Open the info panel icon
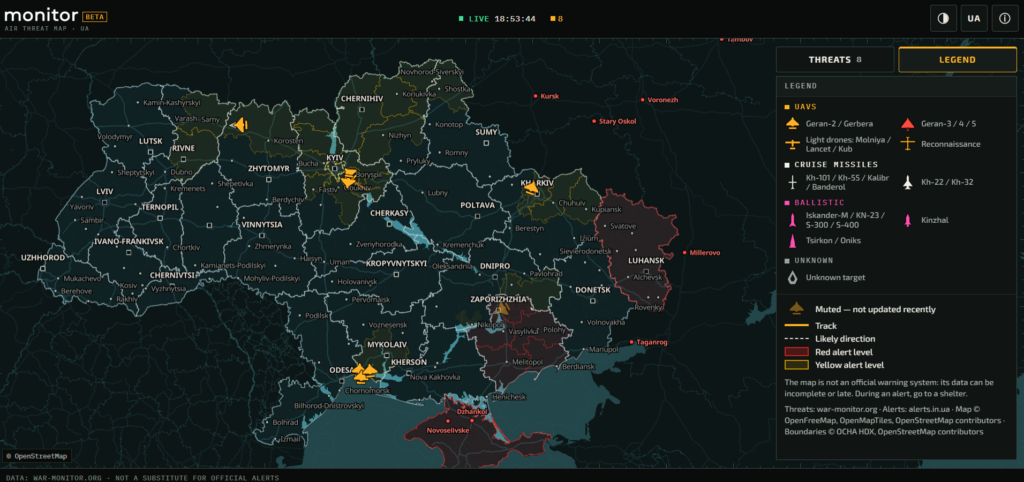 pyautogui.click(x=1004, y=18)
